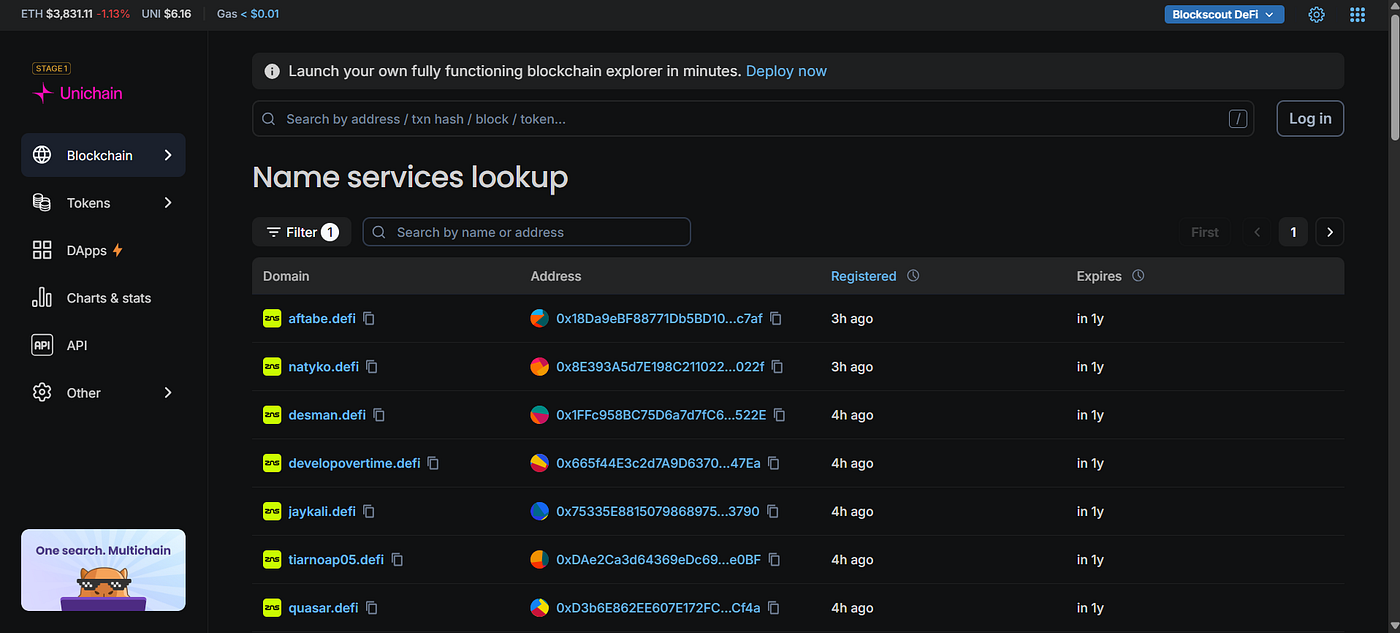Open the settings gear icon

[x=1317, y=14]
